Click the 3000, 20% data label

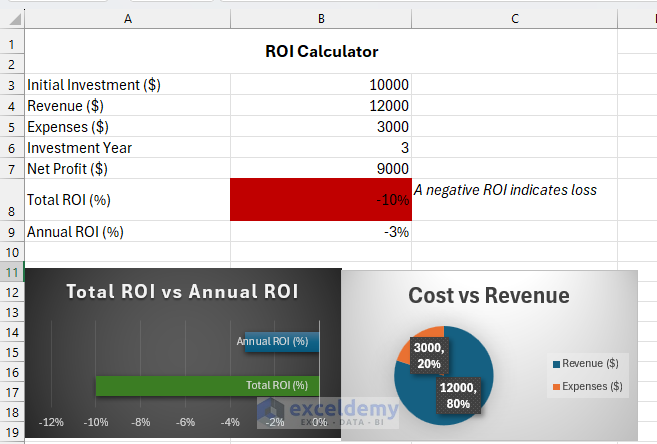[429, 356]
